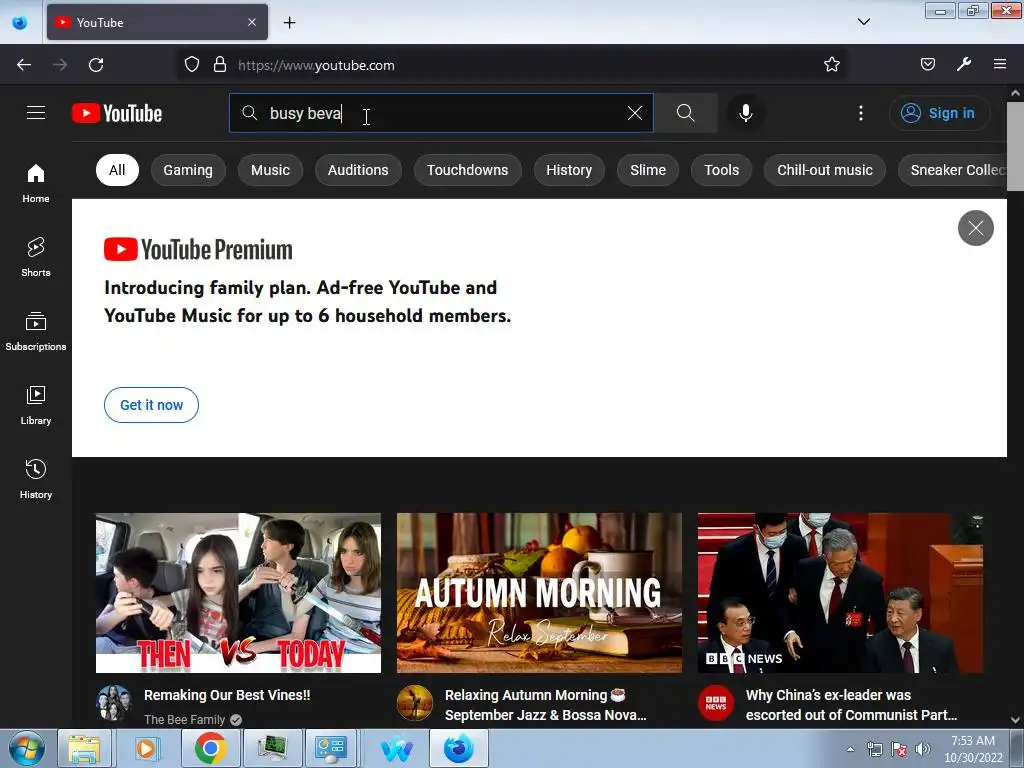Screen dimensions: 1024x768
Task: Select the Chill-out music filter chip
Action: [825, 170]
